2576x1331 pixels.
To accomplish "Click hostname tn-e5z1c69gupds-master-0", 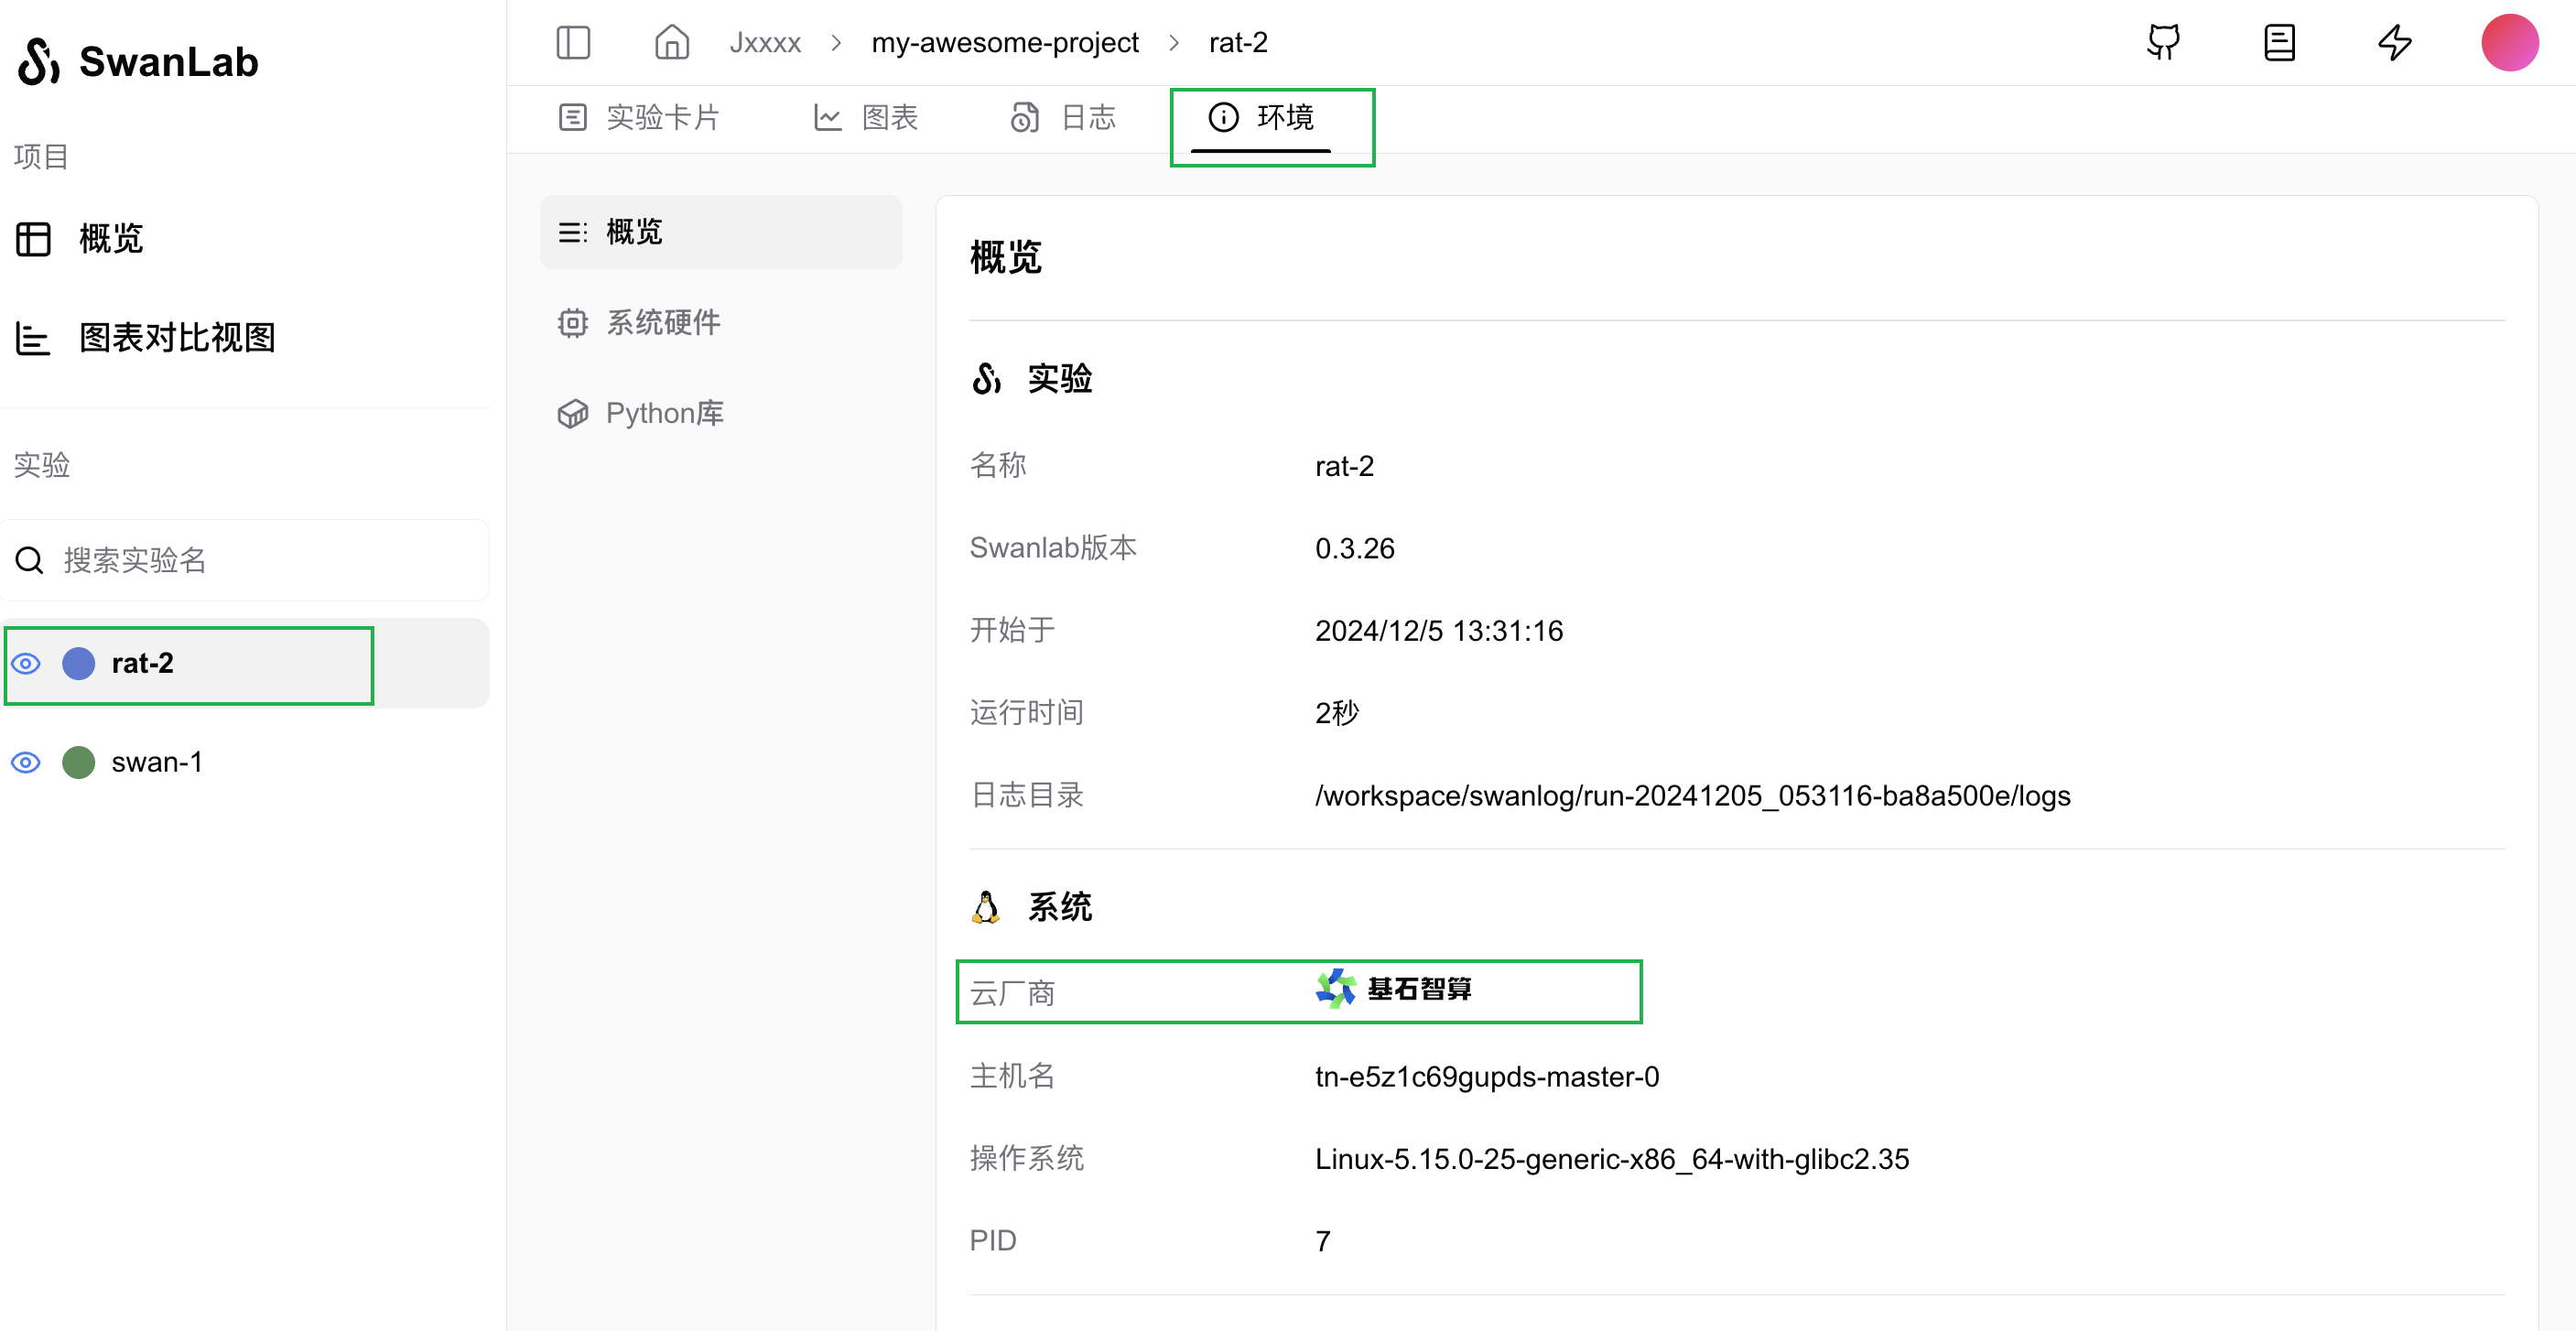I will click(x=1487, y=1077).
